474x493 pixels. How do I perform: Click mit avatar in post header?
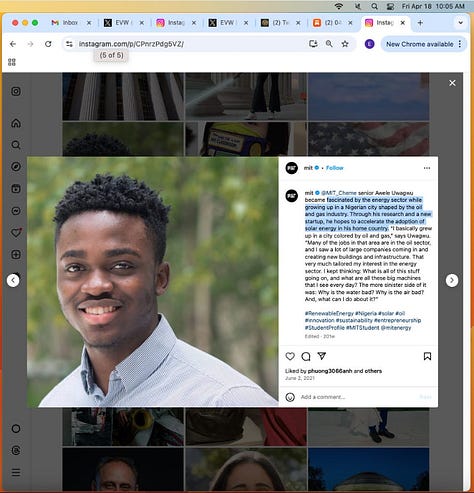pos(292,168)
